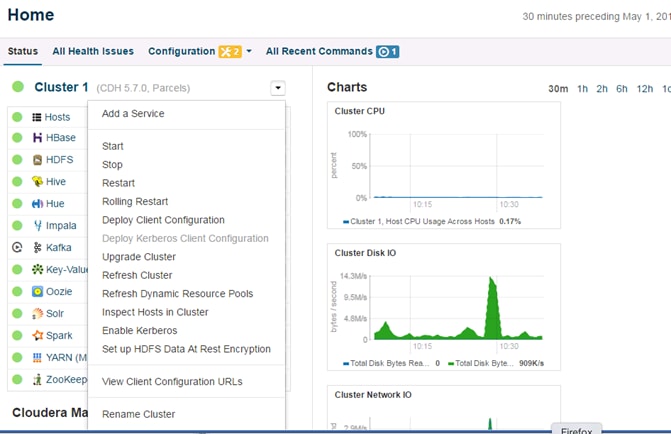Choose Enable Kerberos in cluster menu

coord(139,330)
